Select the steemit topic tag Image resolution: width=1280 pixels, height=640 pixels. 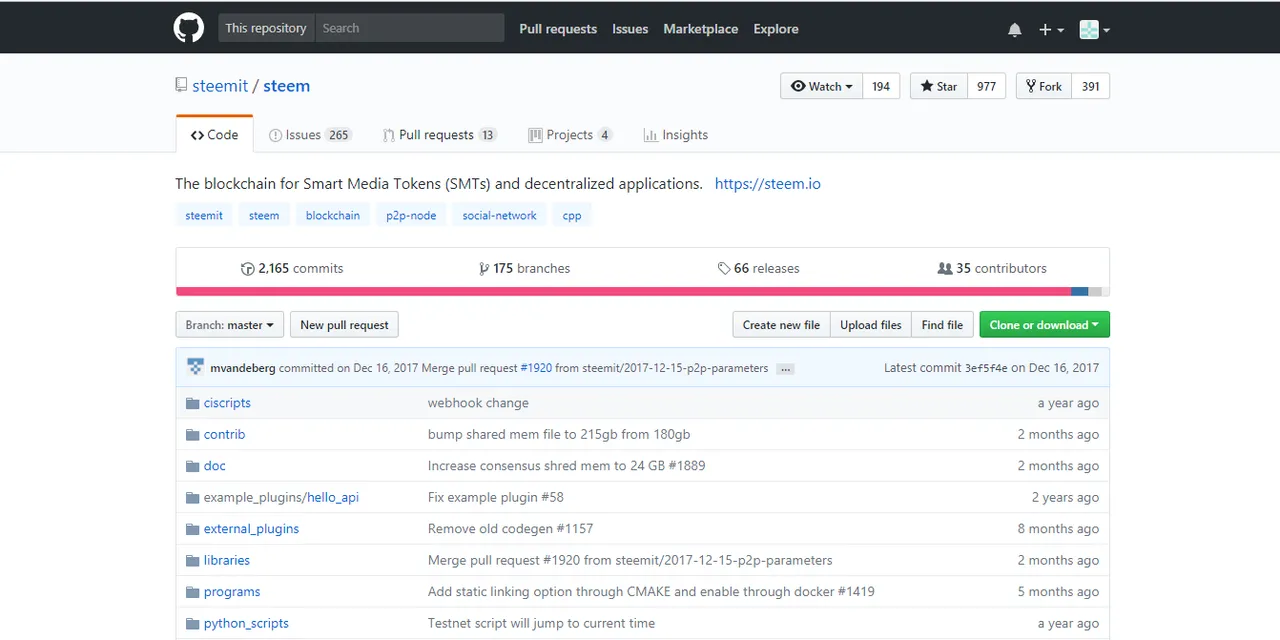point(204,215)
